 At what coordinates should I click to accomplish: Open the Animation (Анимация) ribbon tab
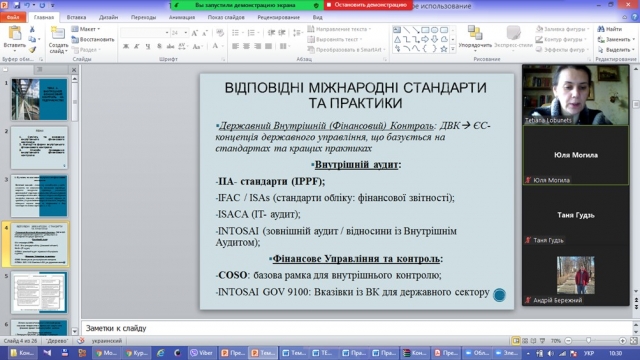tap(182, 17)
